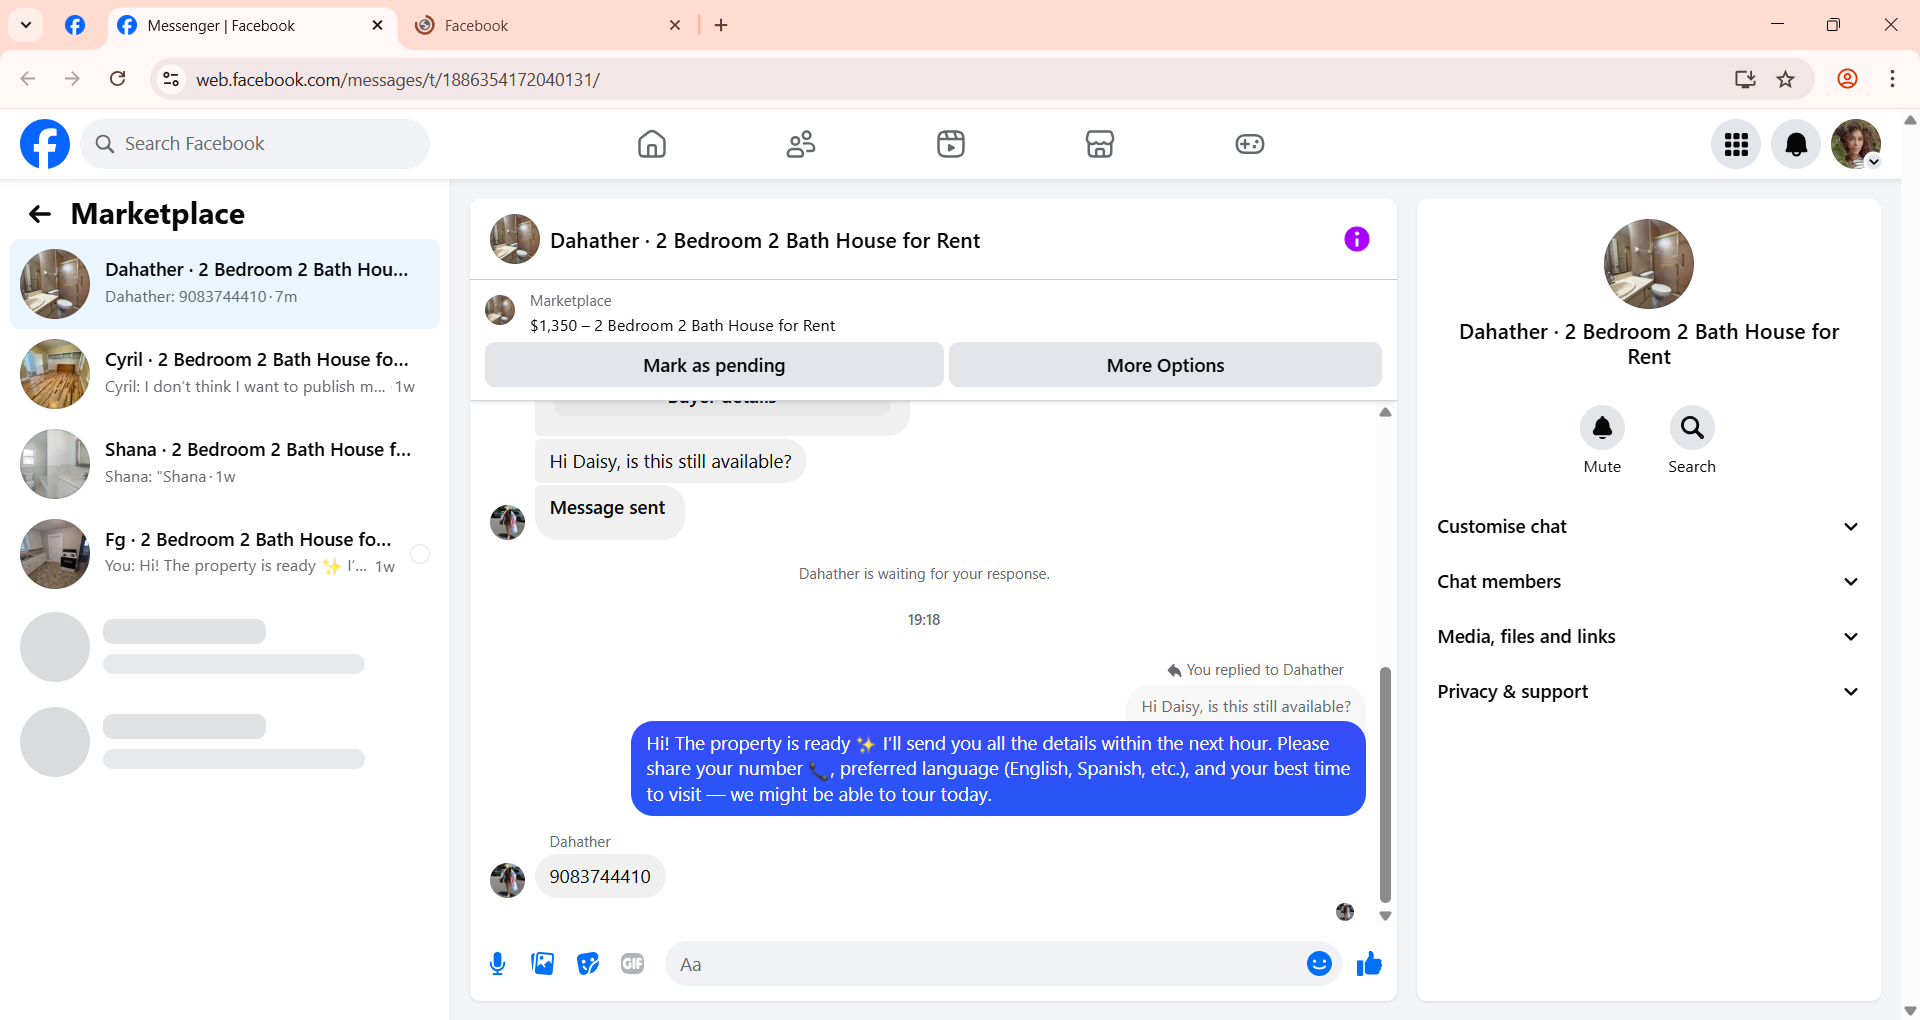
Task: Click the conversation header title
Action: pyautogui.click(x=765, y=241)
